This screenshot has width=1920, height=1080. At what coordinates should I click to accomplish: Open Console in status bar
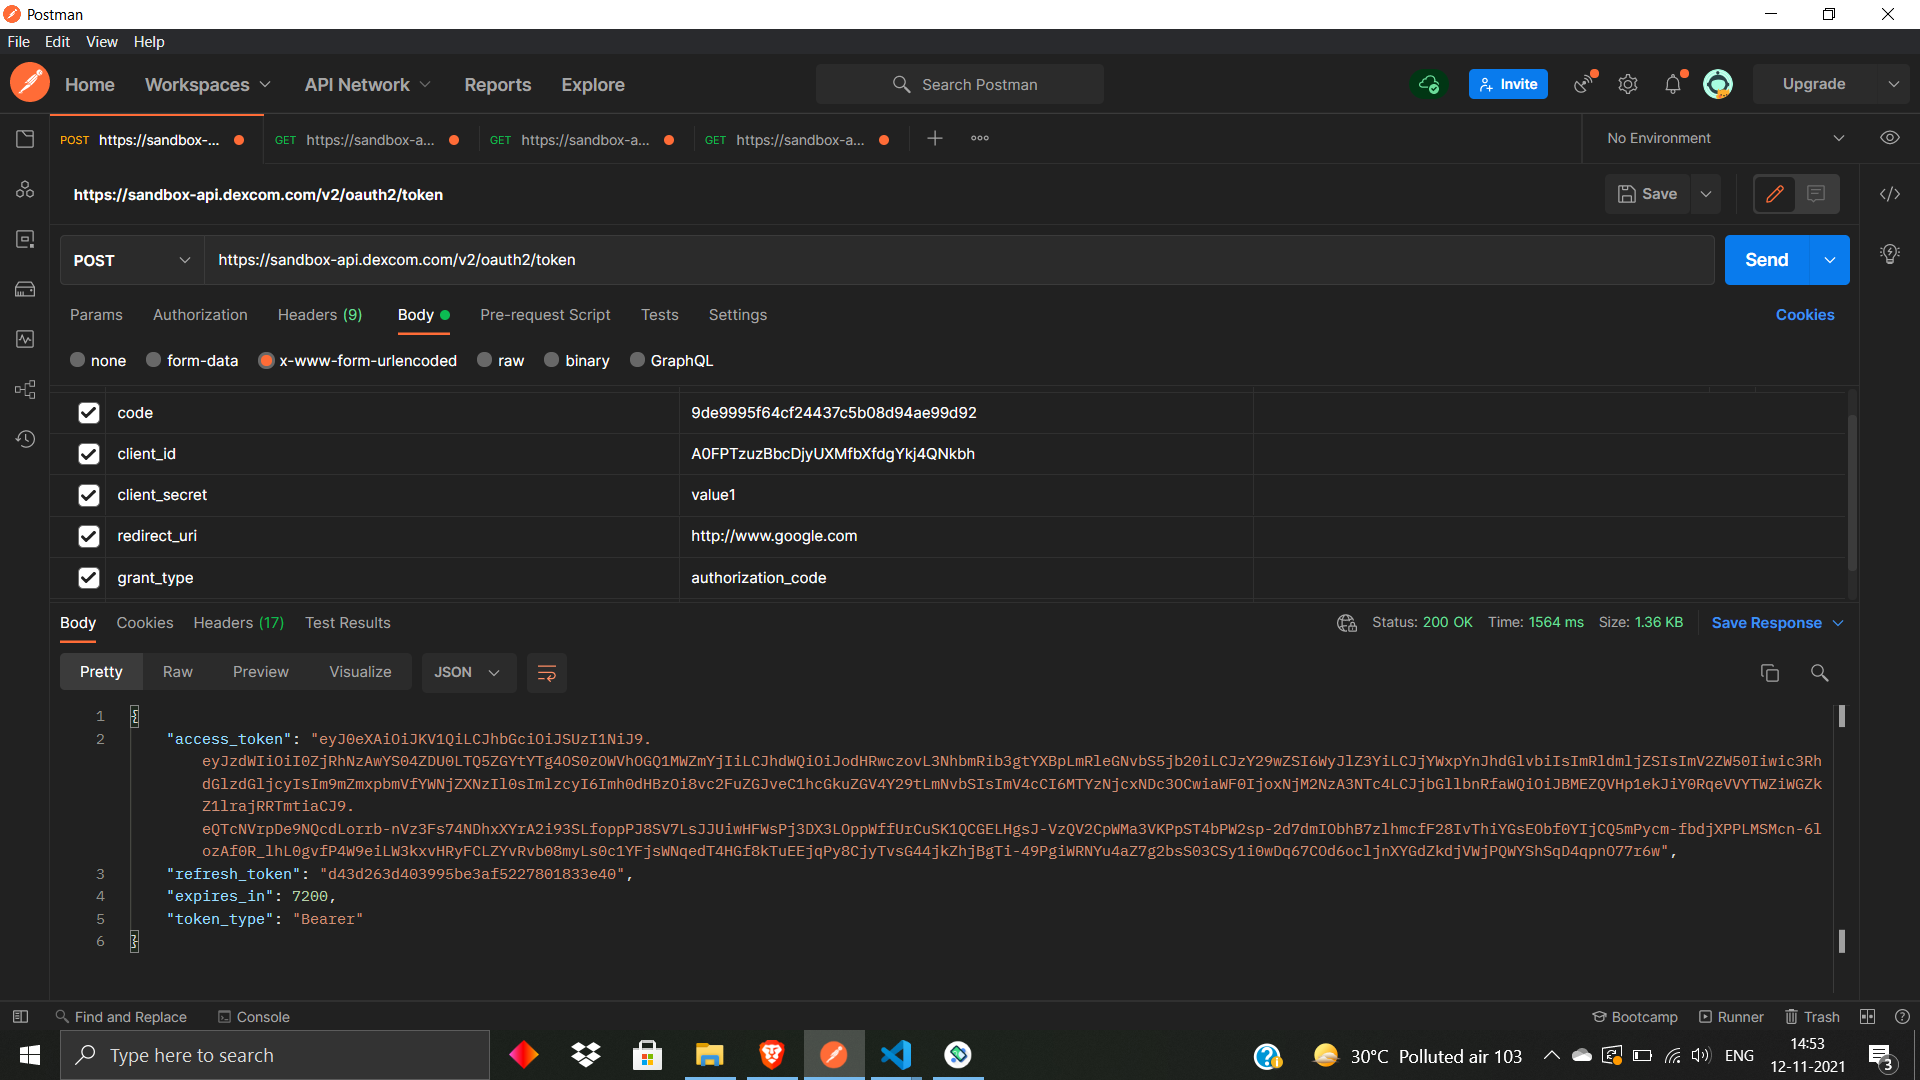click(254, 1017)
